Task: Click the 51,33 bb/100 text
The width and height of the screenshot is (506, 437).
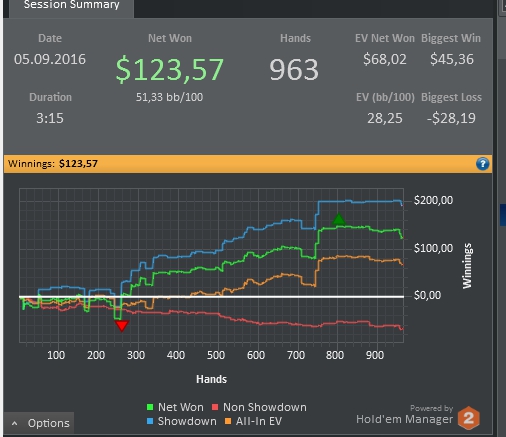Action: (169, 97)
